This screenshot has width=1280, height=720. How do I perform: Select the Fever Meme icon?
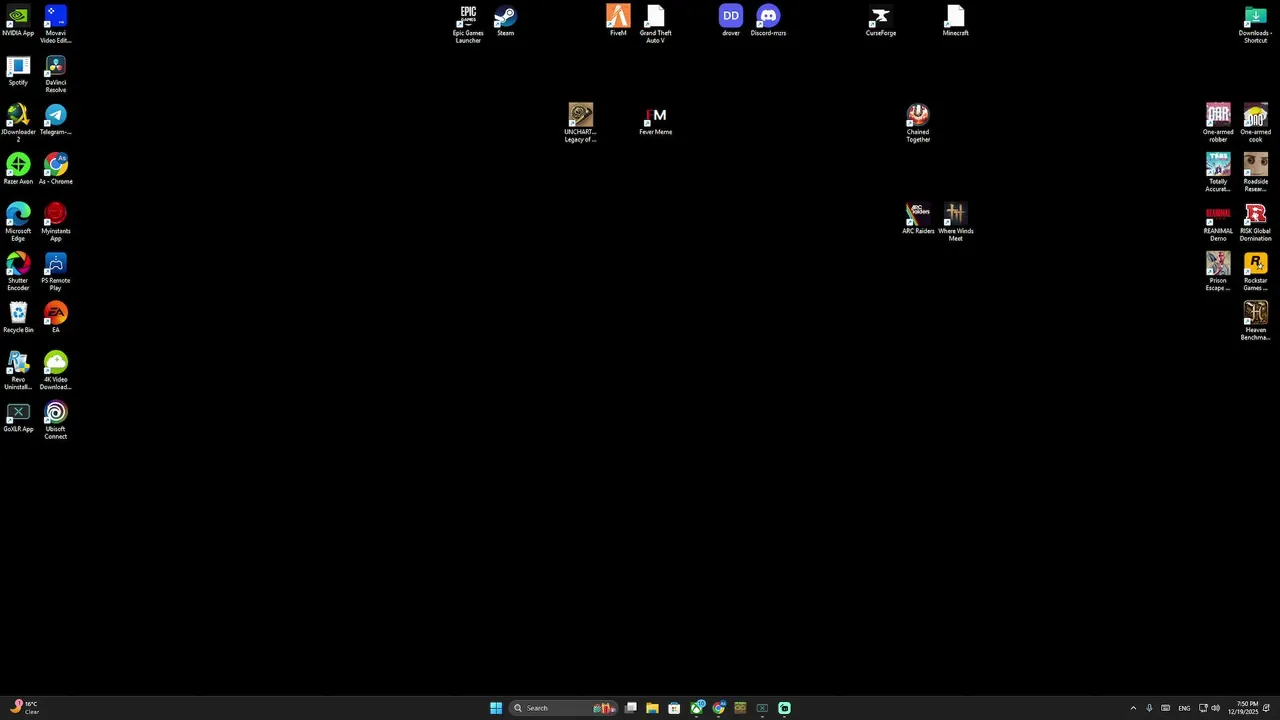click(656, 120)
